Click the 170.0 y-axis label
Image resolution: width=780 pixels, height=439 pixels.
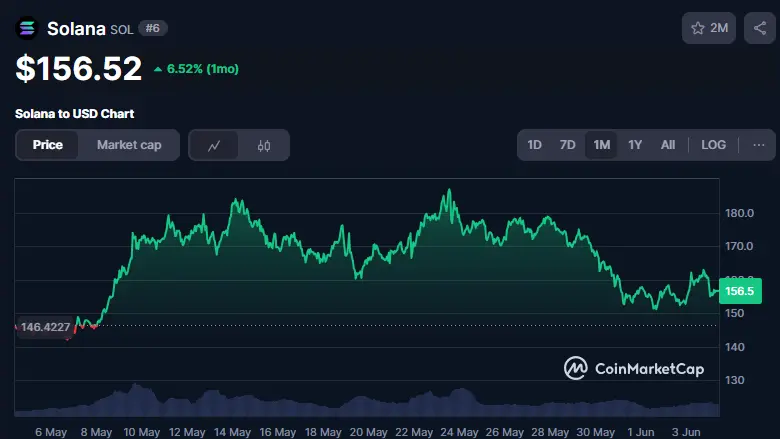click(x=739, y=246)
